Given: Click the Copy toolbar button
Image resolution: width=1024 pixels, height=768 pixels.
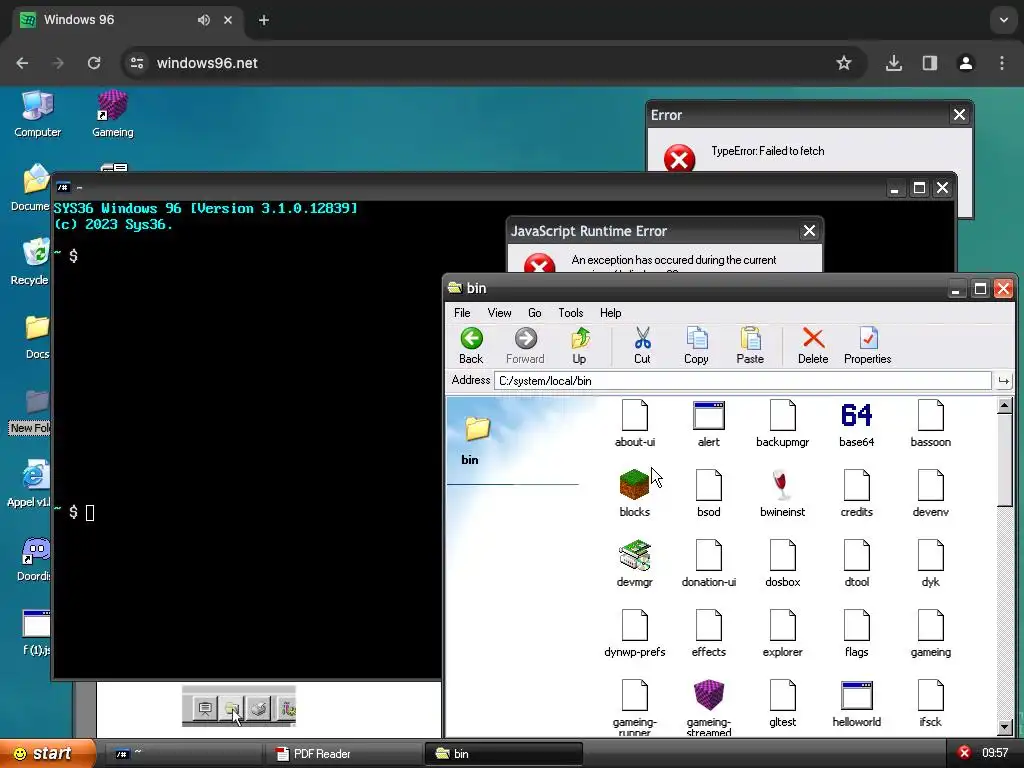Looking at the screenshot, I should pyautogui.click(x=696, y=345).
